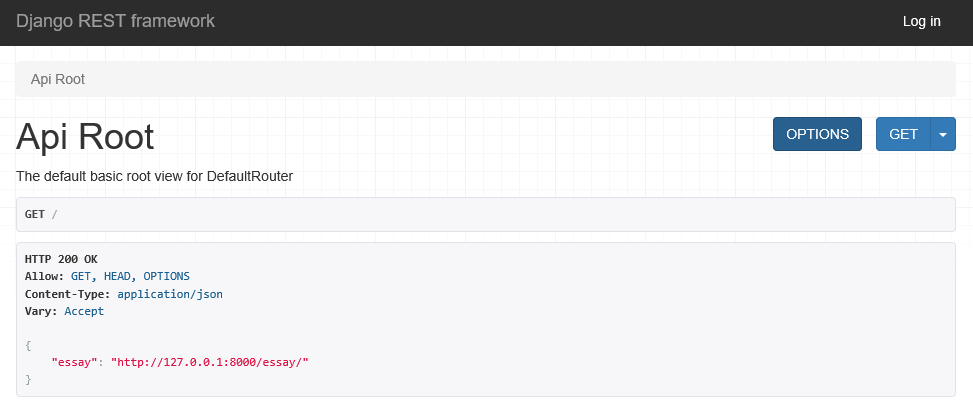
Task: Click the GET button
Action: point(904,134)
